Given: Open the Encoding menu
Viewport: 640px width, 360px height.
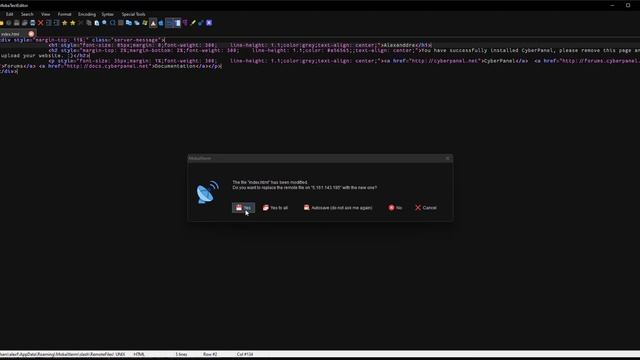Looking at the screenshot, I should (87, 14).
